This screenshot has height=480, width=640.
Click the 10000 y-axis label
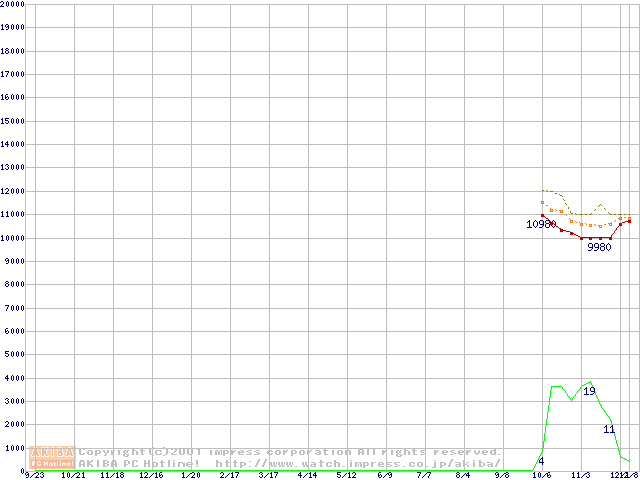[x=14, y=238]
